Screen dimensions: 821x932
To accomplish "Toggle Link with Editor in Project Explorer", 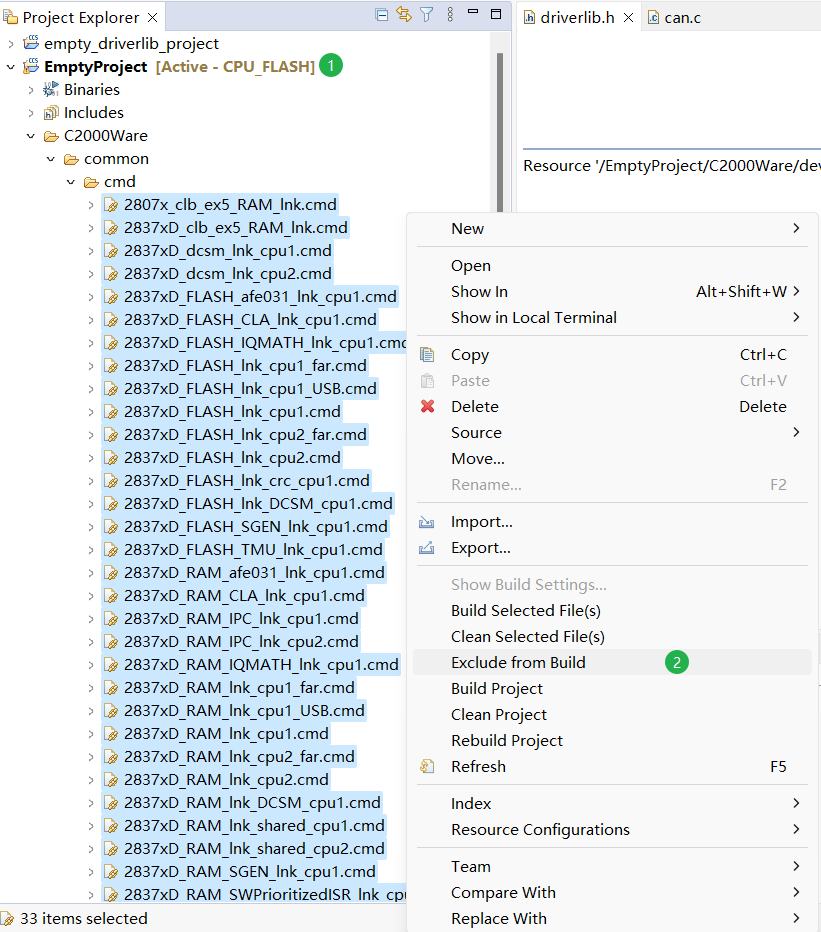I will [x=404, y=15].
